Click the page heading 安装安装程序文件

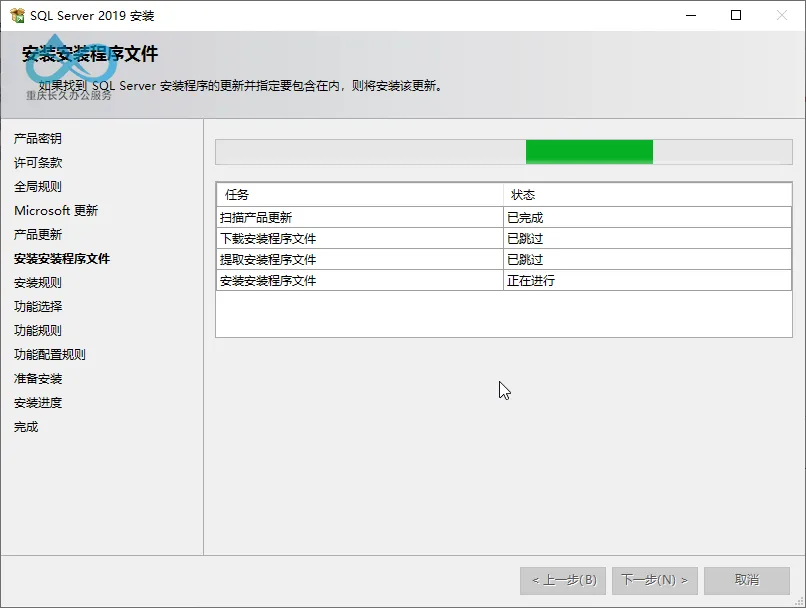pyautogui.click(x=90, y=54)
